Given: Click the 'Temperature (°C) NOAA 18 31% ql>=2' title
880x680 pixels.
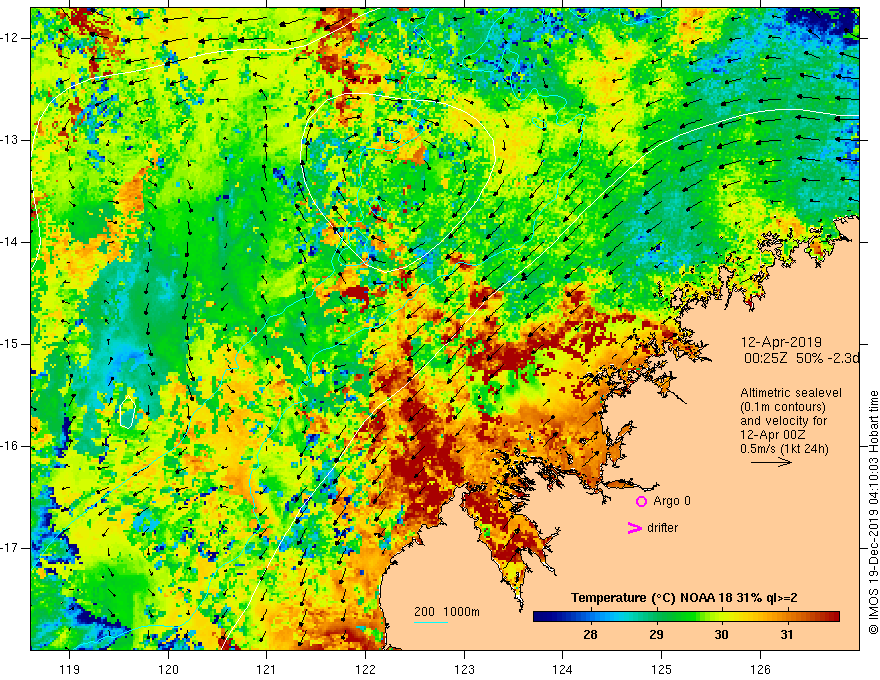Looking at the screenshot, I should coord(684,598).
